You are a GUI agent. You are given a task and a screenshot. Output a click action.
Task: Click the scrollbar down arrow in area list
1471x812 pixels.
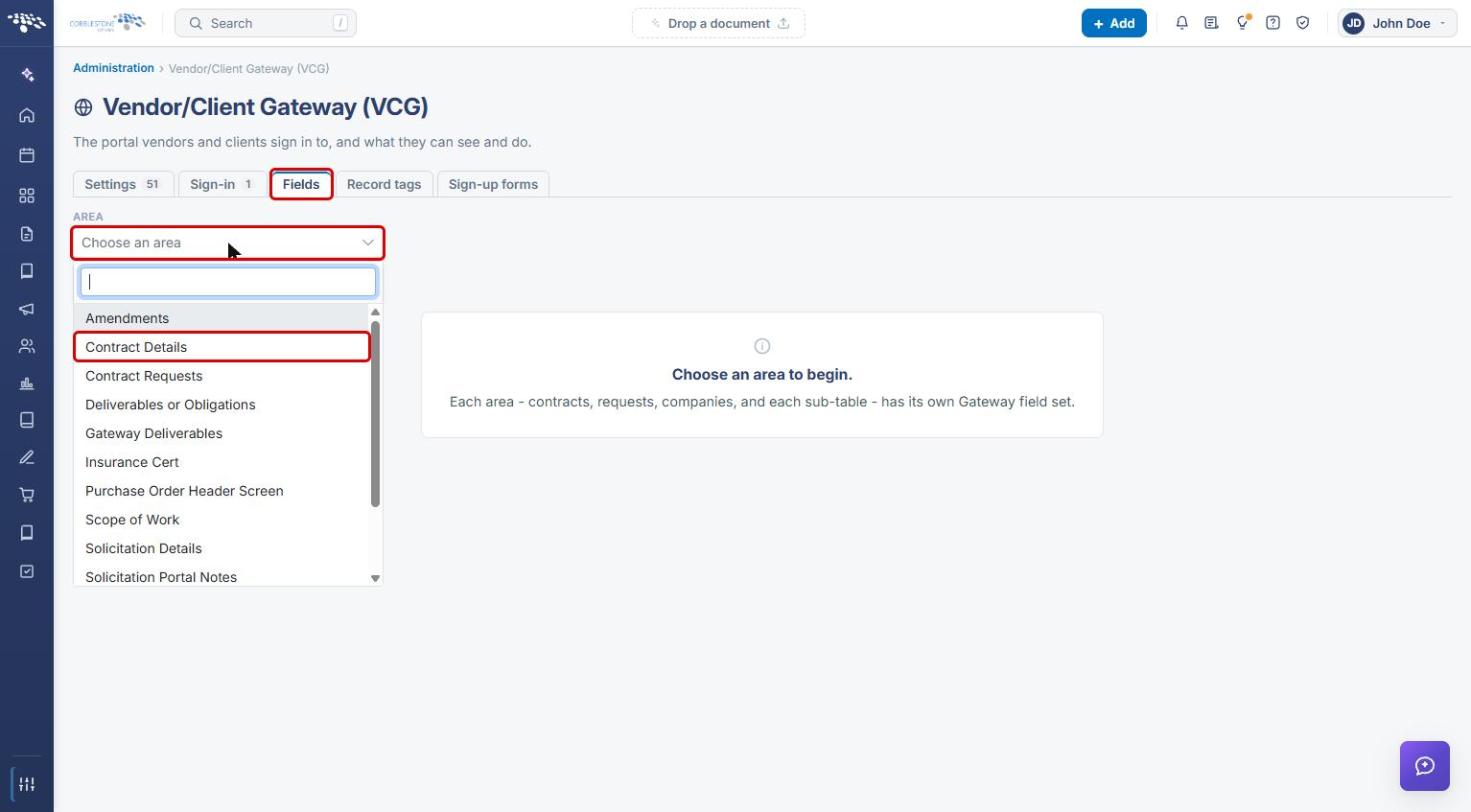coord(375,578)
